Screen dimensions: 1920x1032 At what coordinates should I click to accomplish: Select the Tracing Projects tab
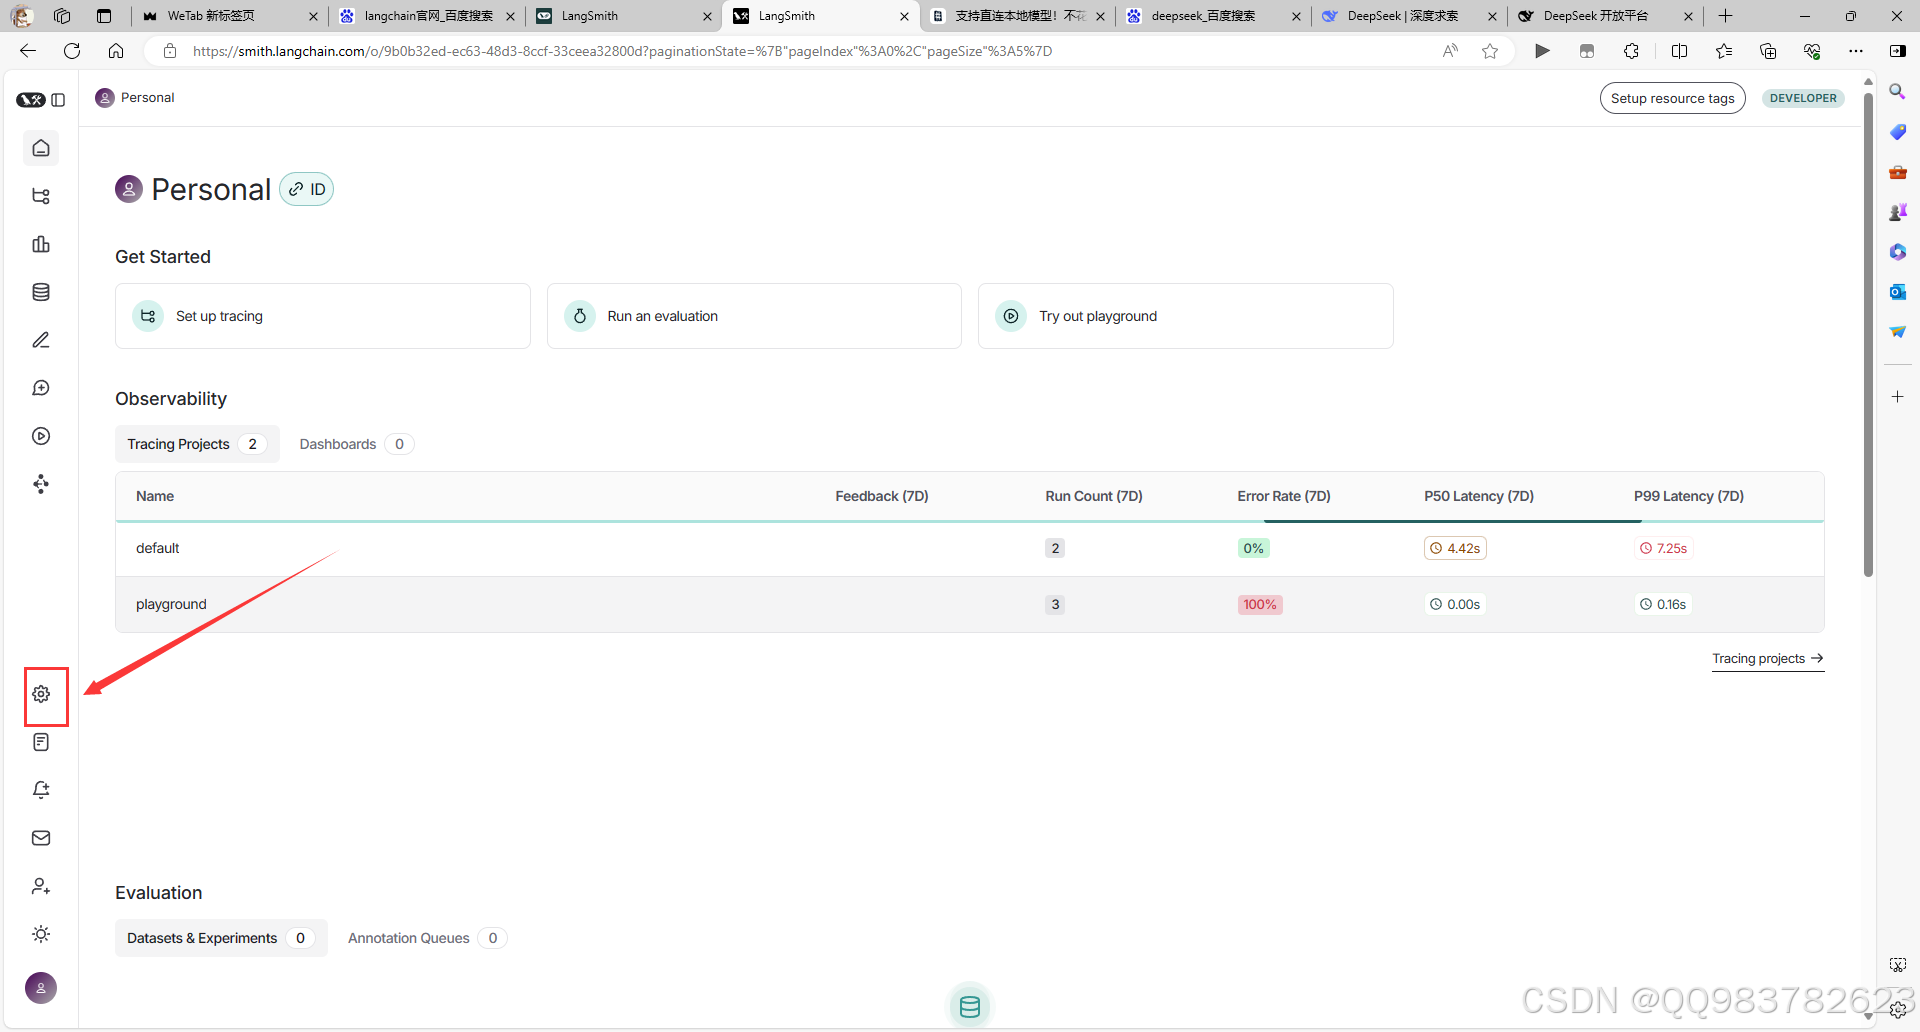(x=197, y=444)
